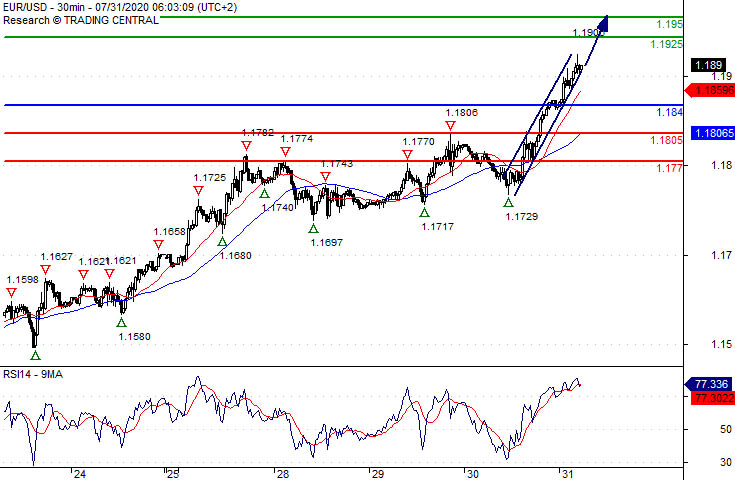Image resolution: width=735 pixels, height=480 pixels.
Task: Click the red 1.18596 moving average tag
Action: (x=710, y=90)
